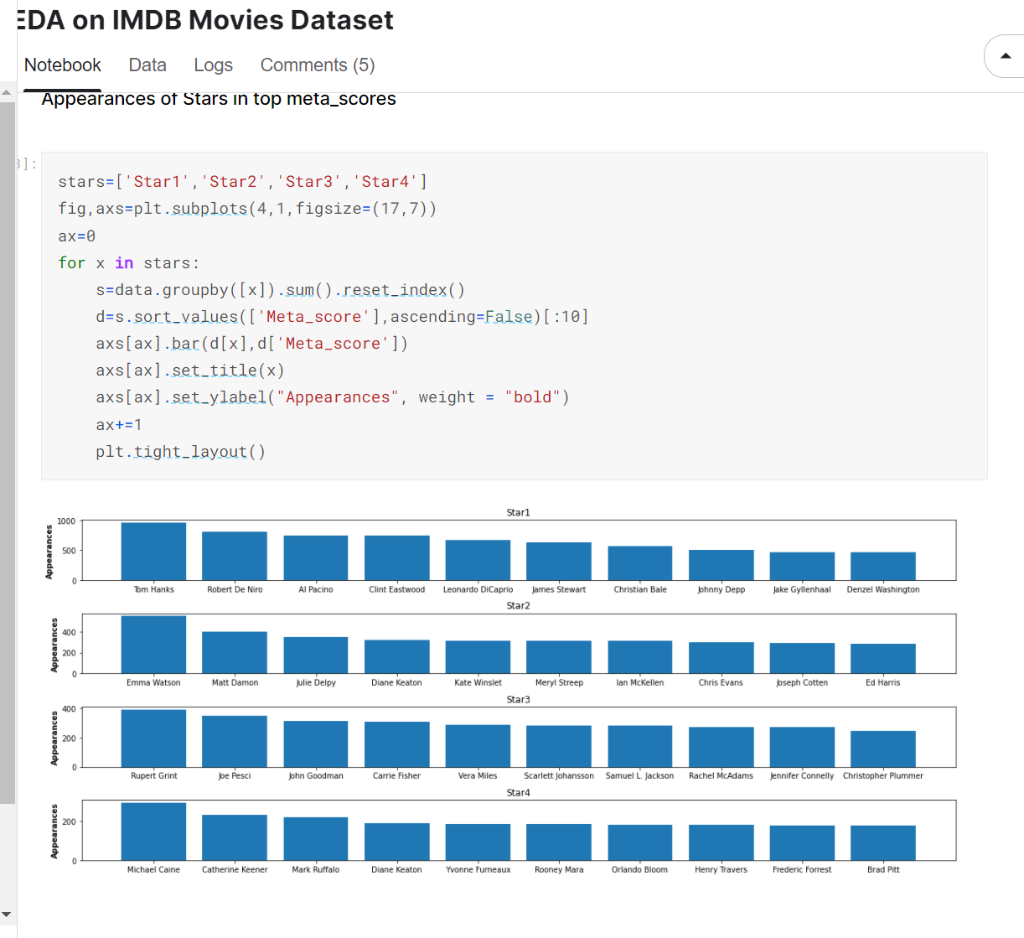Switch to the Notebook tab
The height and width of the screenshot is (938, 1024).
click(62, 64)
